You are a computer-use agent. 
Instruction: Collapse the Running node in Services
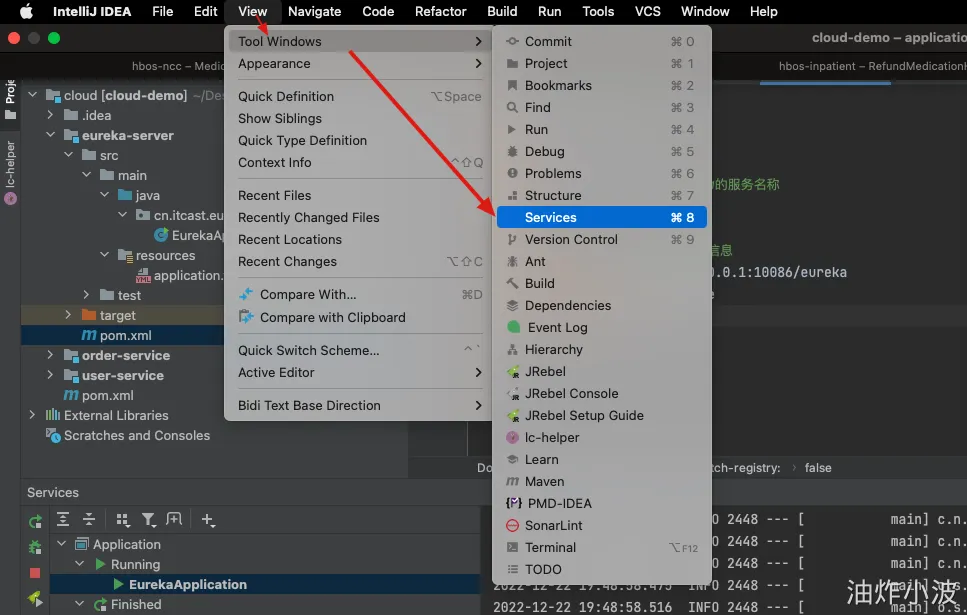pos(80,564)
